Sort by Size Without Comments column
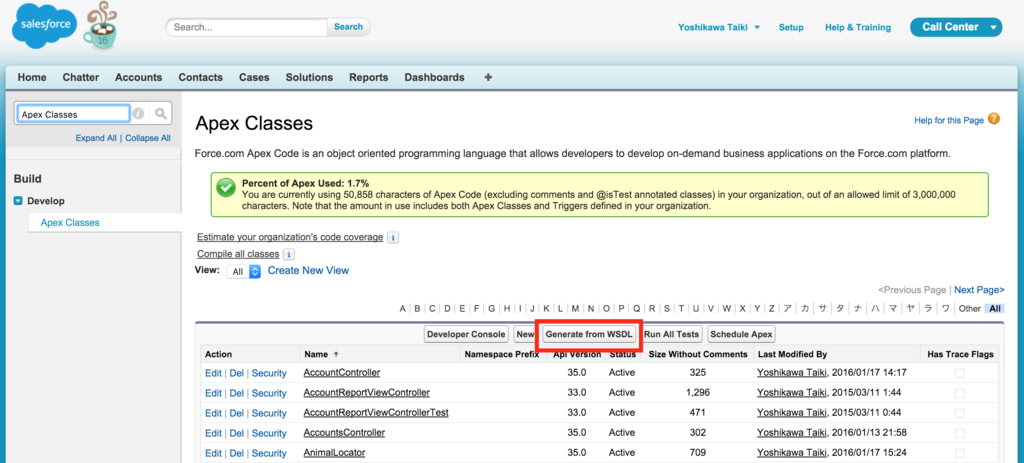 point(697,355)
